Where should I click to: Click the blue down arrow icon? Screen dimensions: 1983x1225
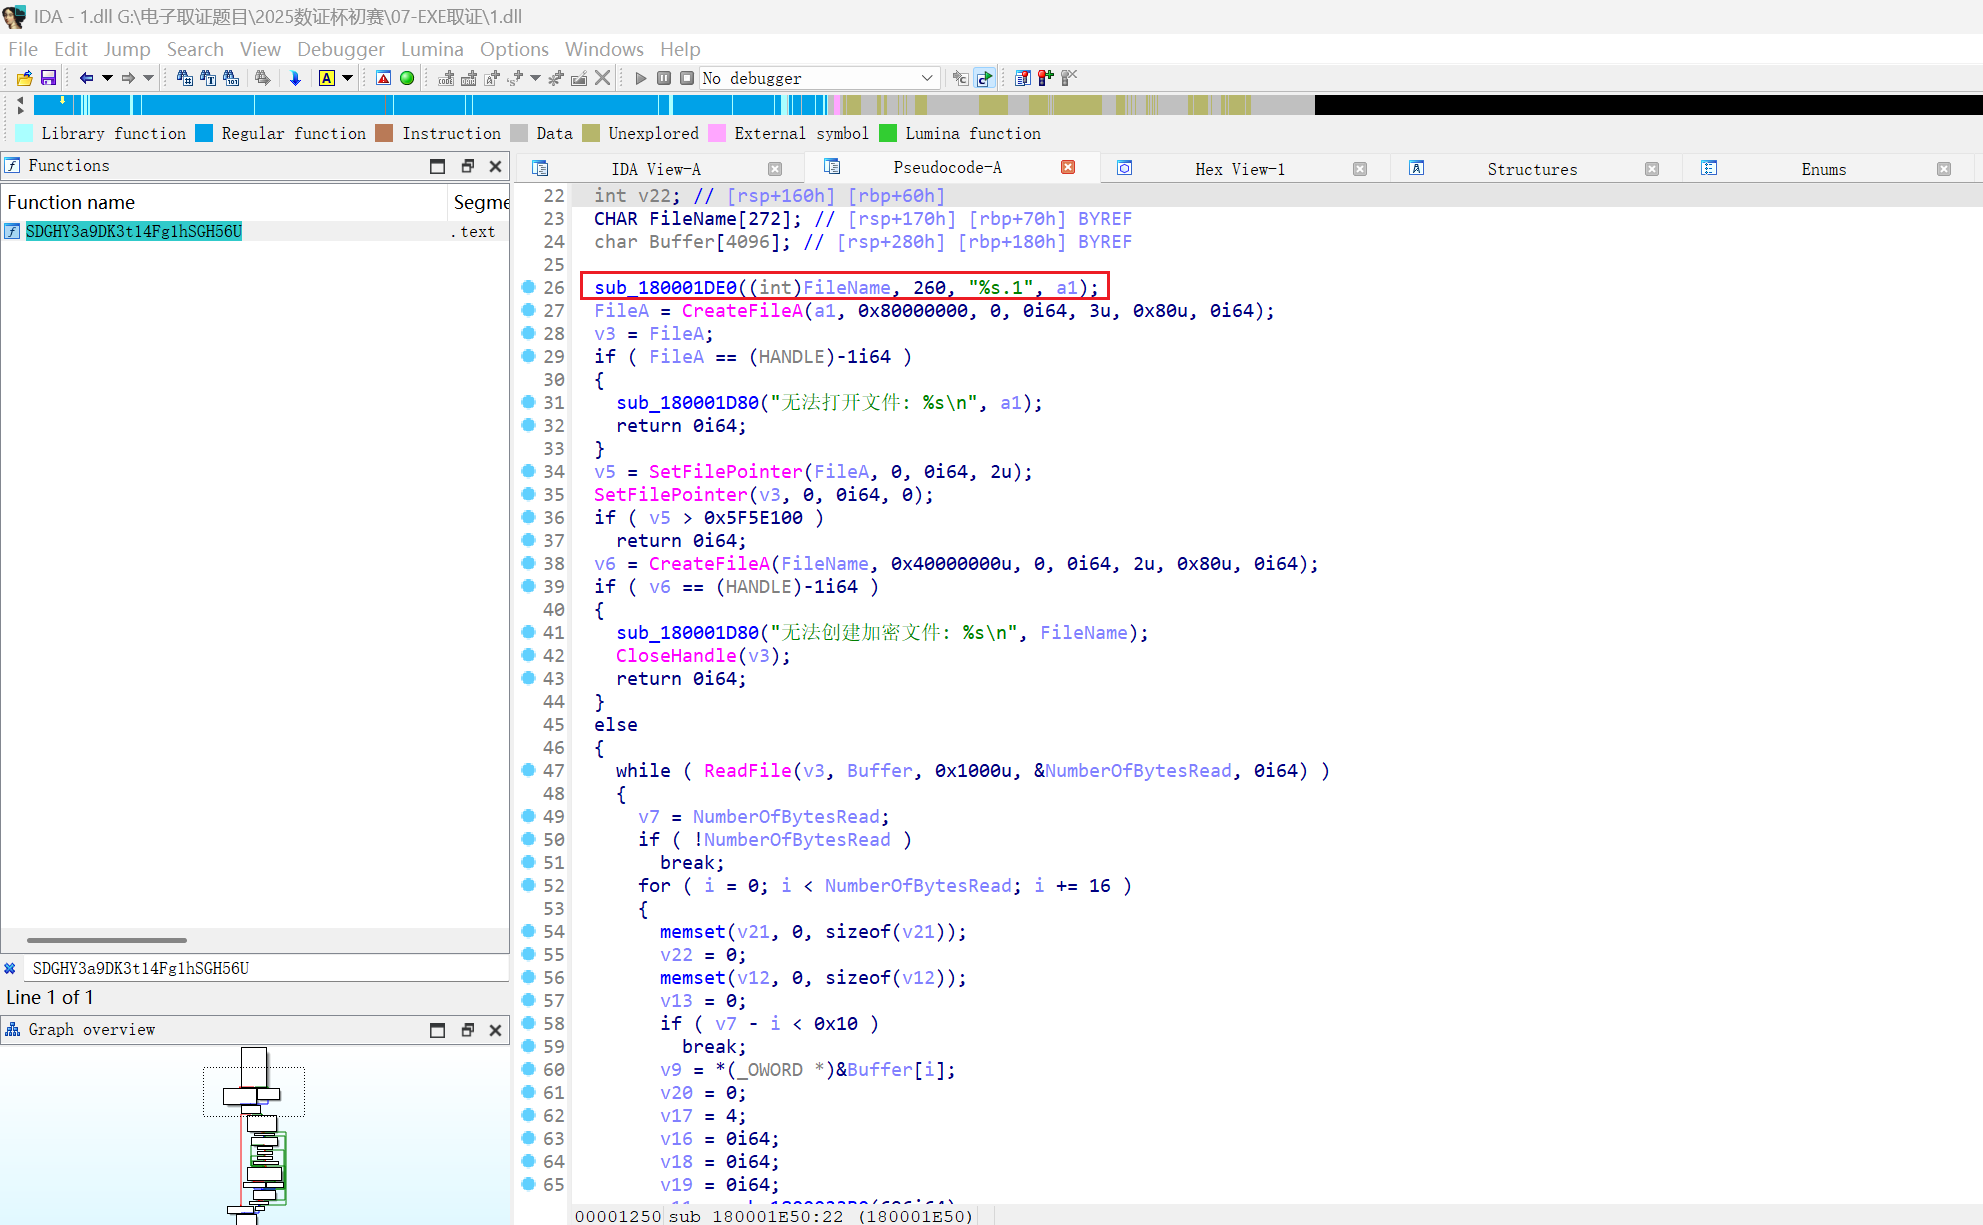coord(295,78)
